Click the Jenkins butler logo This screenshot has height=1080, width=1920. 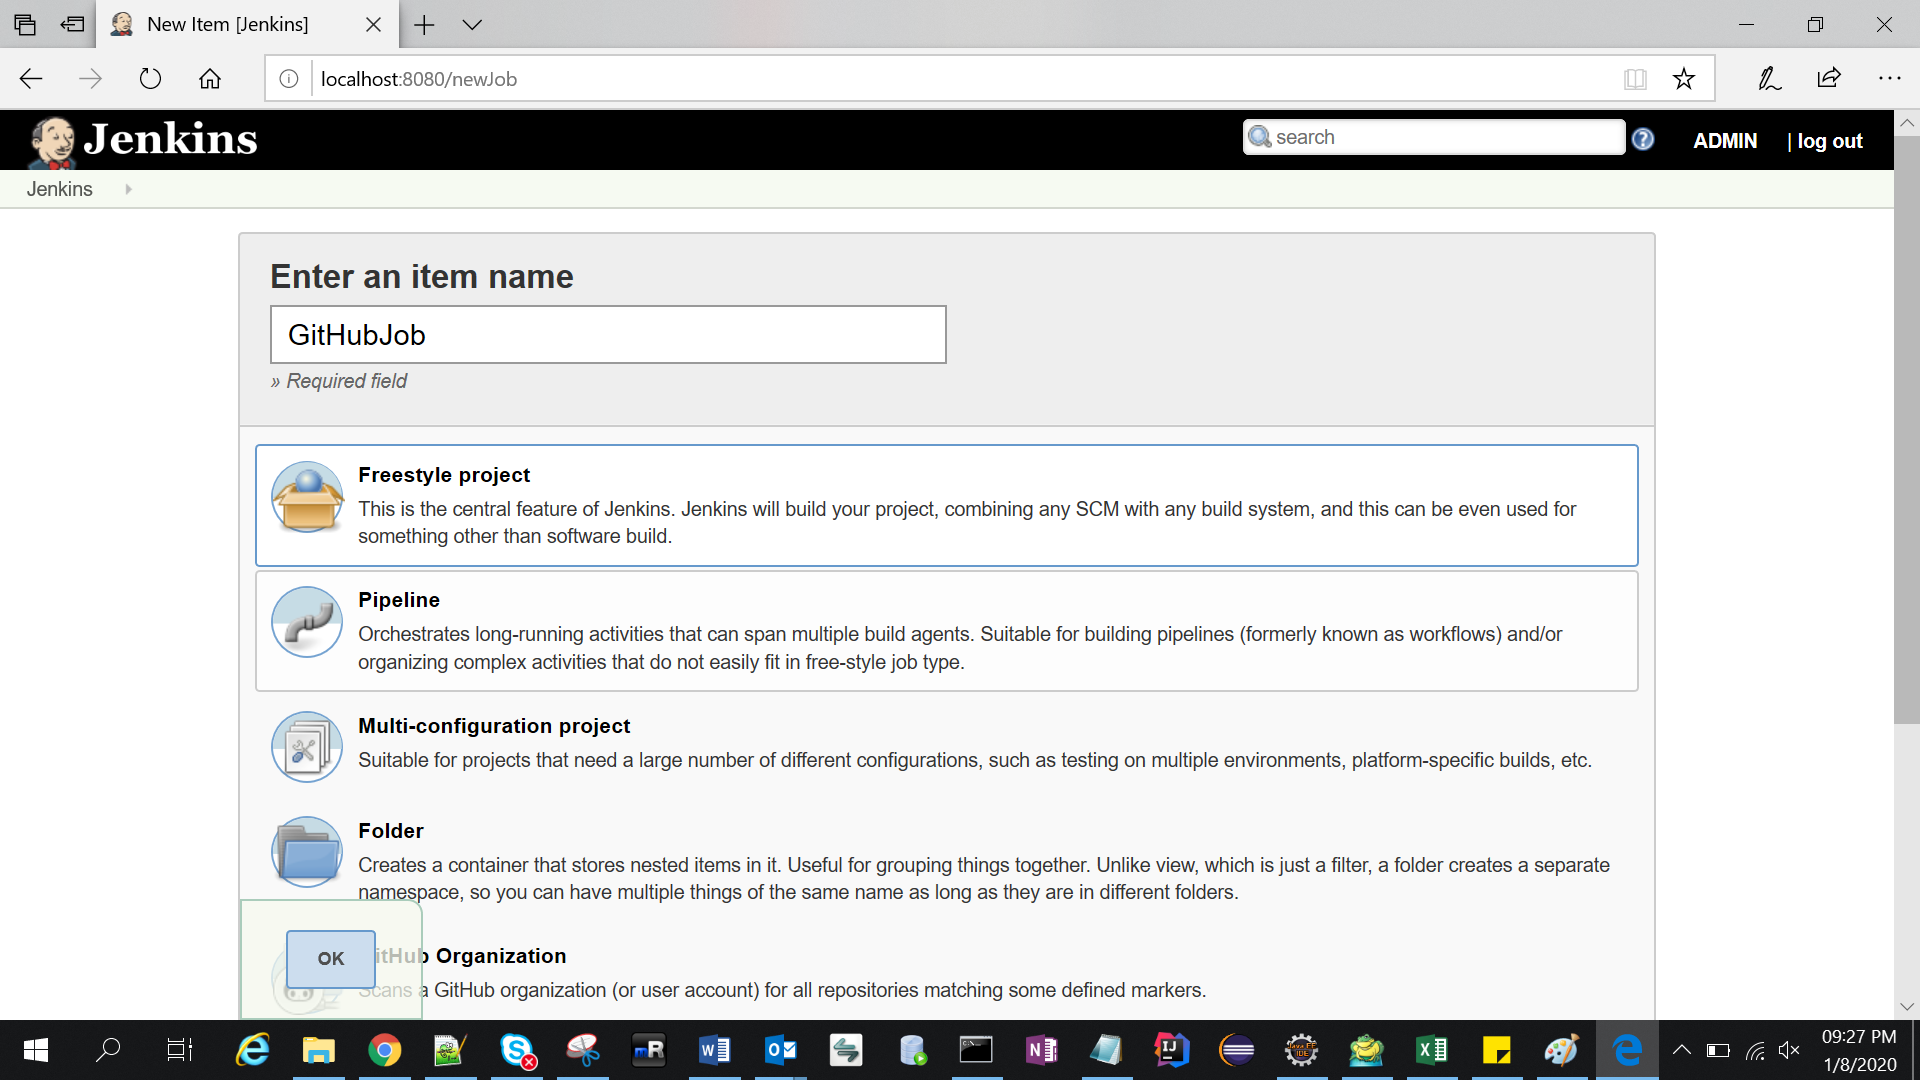[x=52, y=140]
